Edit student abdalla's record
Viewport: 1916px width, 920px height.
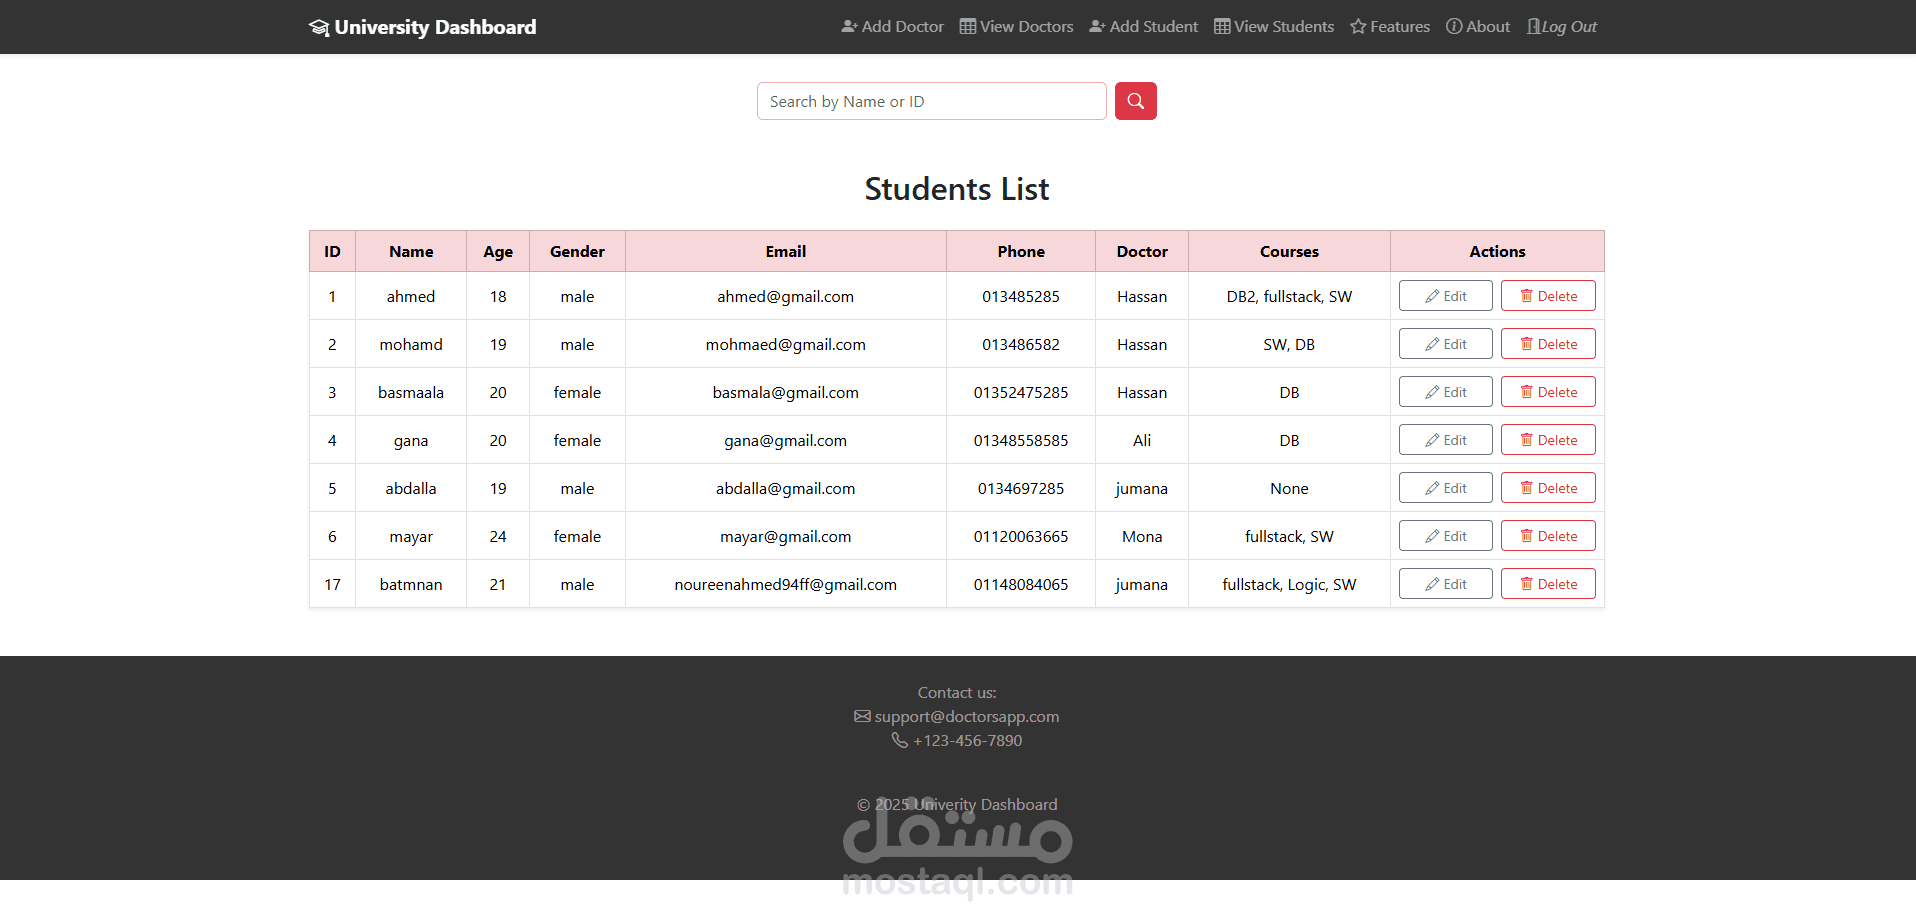pos(1446,488)
